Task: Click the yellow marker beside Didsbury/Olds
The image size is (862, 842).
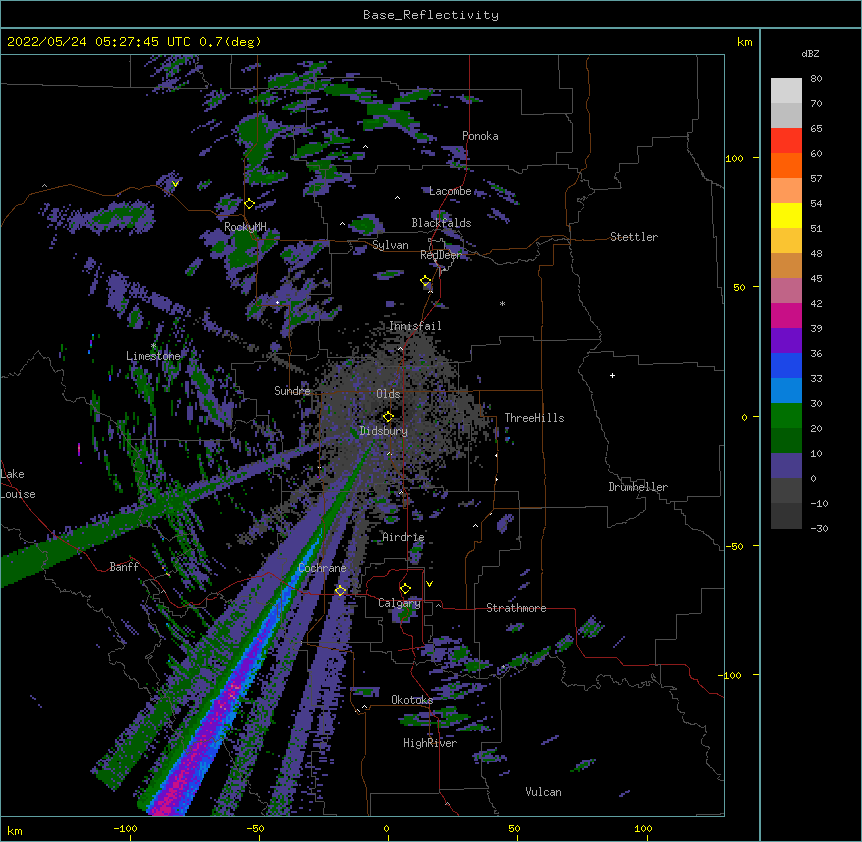Action: point(388,416)
